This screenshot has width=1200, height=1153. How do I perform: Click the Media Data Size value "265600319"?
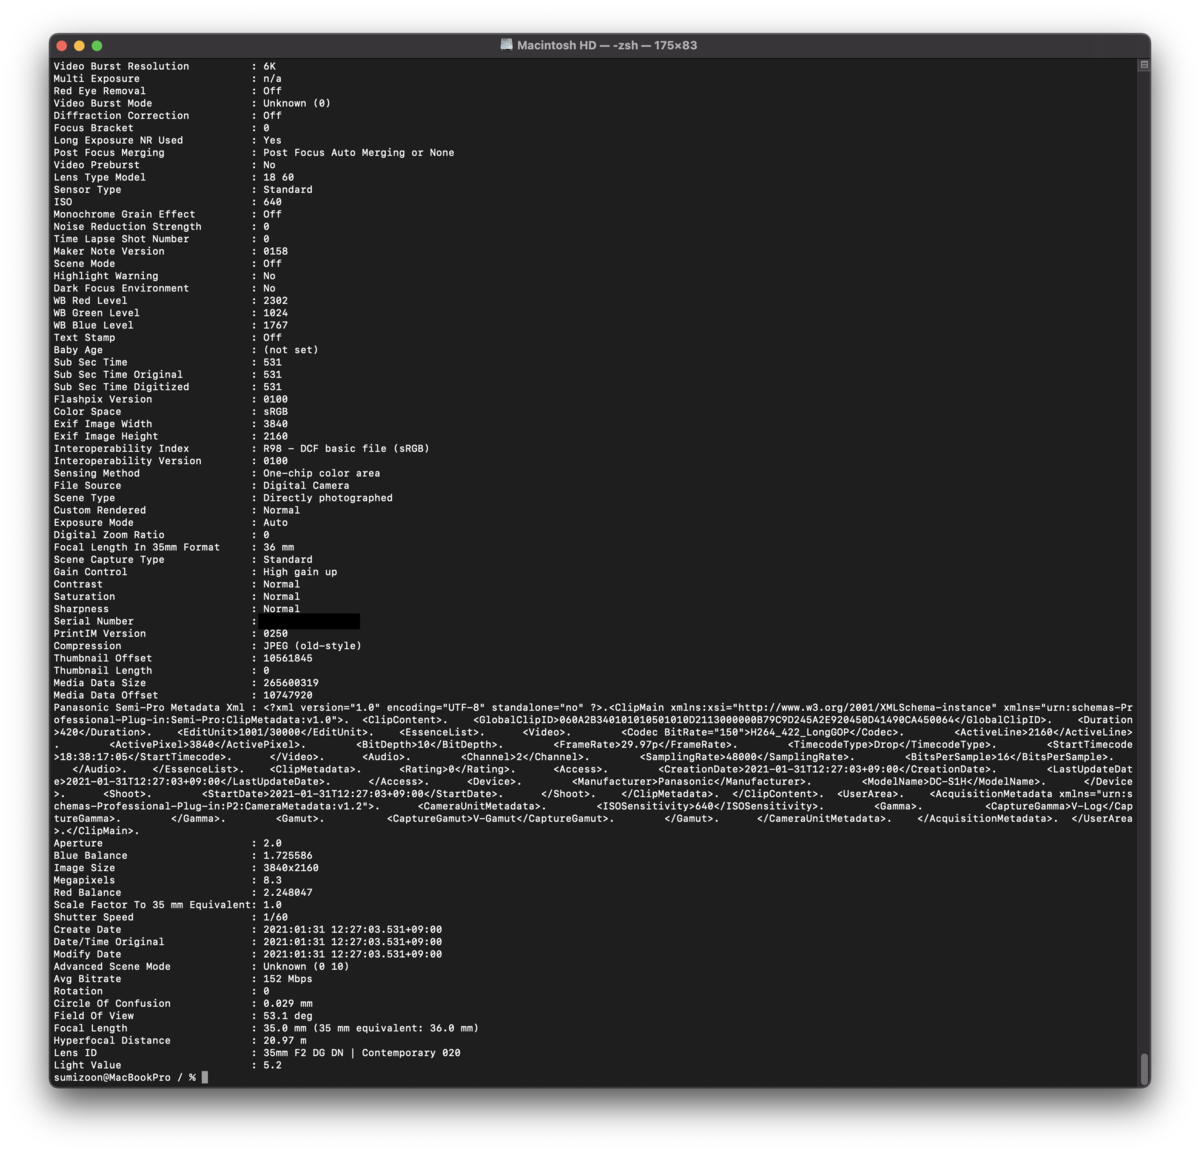pyautogui.click(x=291, y=683)
